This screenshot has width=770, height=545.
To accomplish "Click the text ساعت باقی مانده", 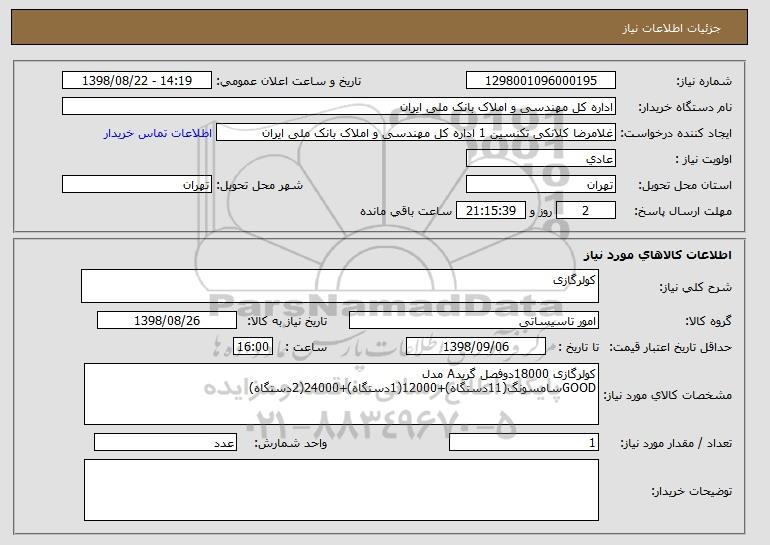I will click(x=406, y=212).
